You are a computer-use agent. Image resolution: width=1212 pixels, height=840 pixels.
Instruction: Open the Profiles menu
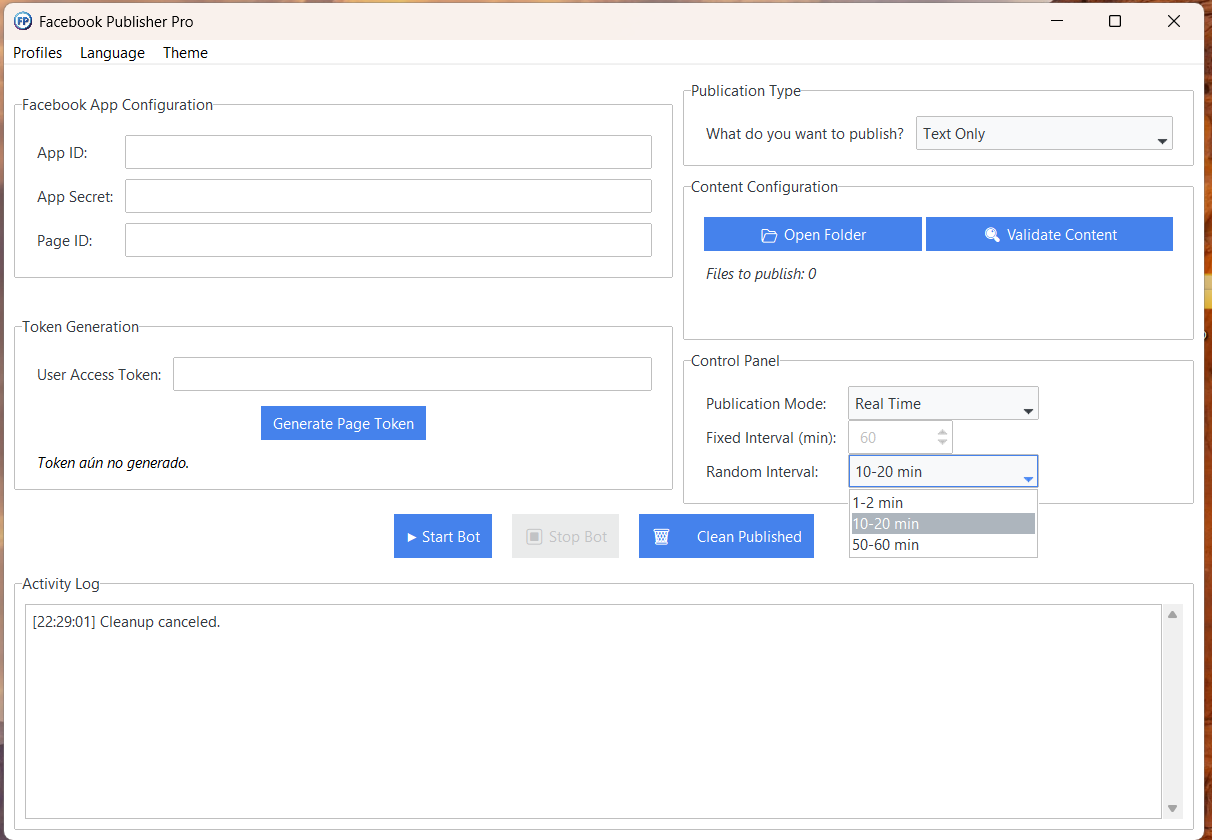(38, 53)
